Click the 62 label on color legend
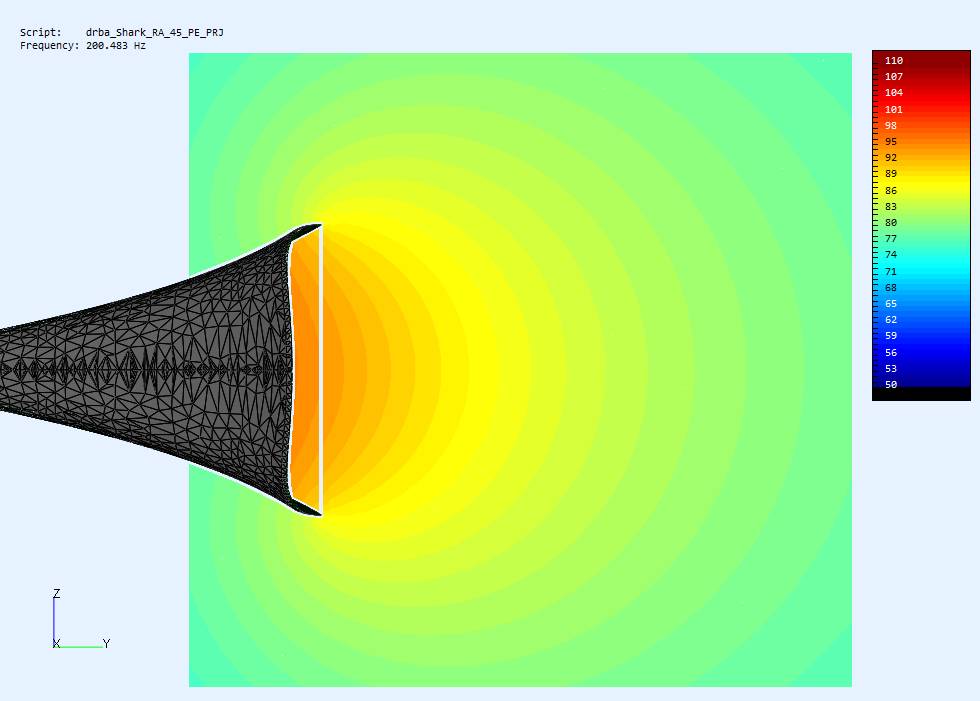 [891, 319]
